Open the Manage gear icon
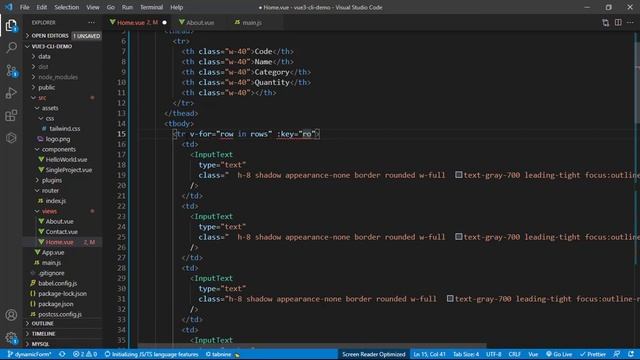 click(x=11, y=337)
